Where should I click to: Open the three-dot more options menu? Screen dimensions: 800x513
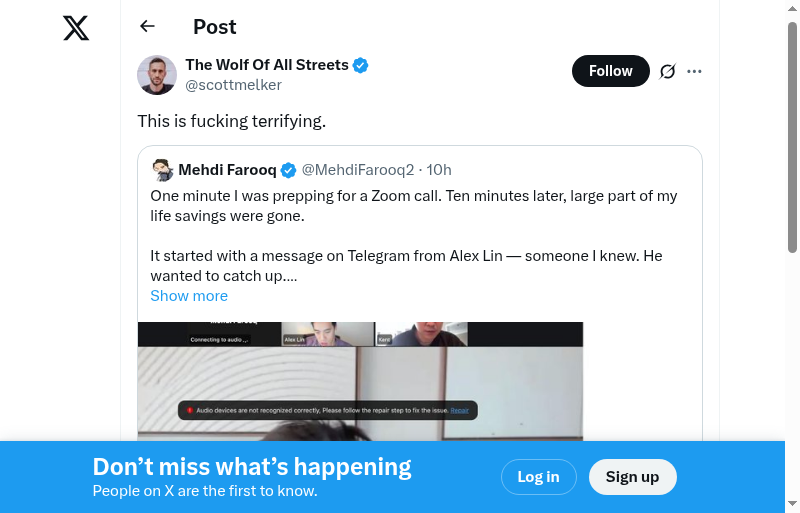(695, 71)
